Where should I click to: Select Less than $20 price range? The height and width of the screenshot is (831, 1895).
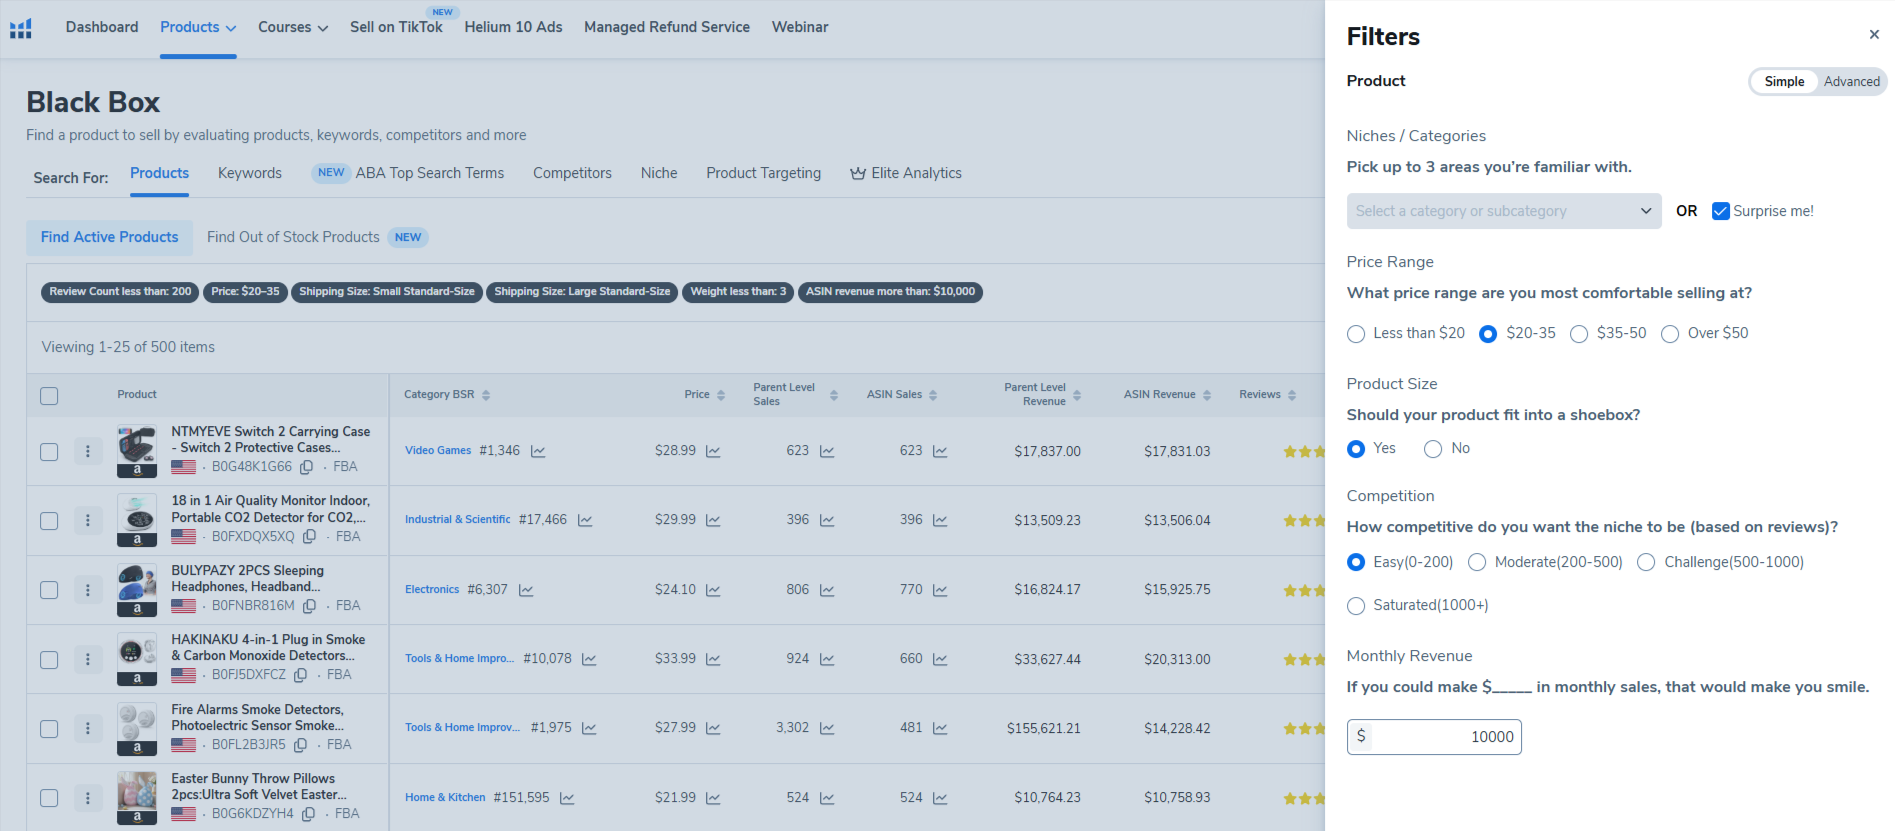click(1356, 334)
